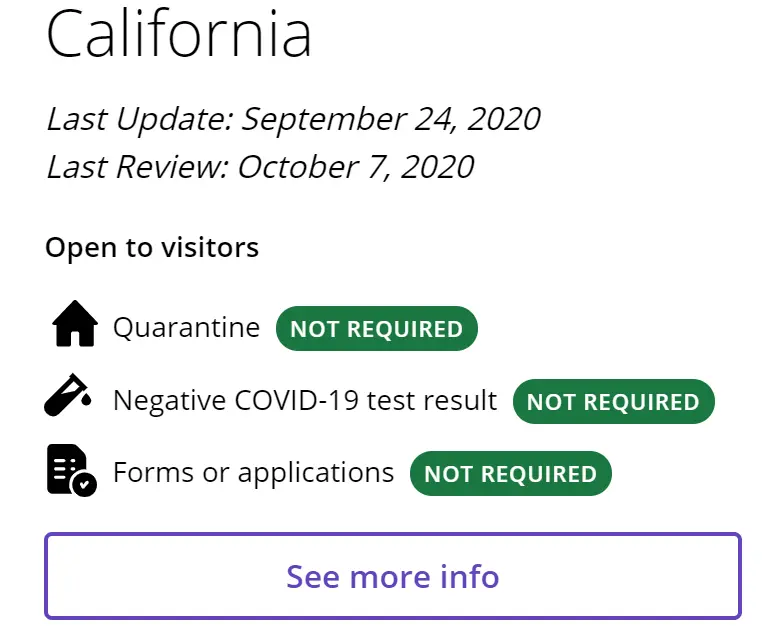Select the Quarantine NOT REQUIRED badge
The image size is (766, 634).
coord(377,328)
